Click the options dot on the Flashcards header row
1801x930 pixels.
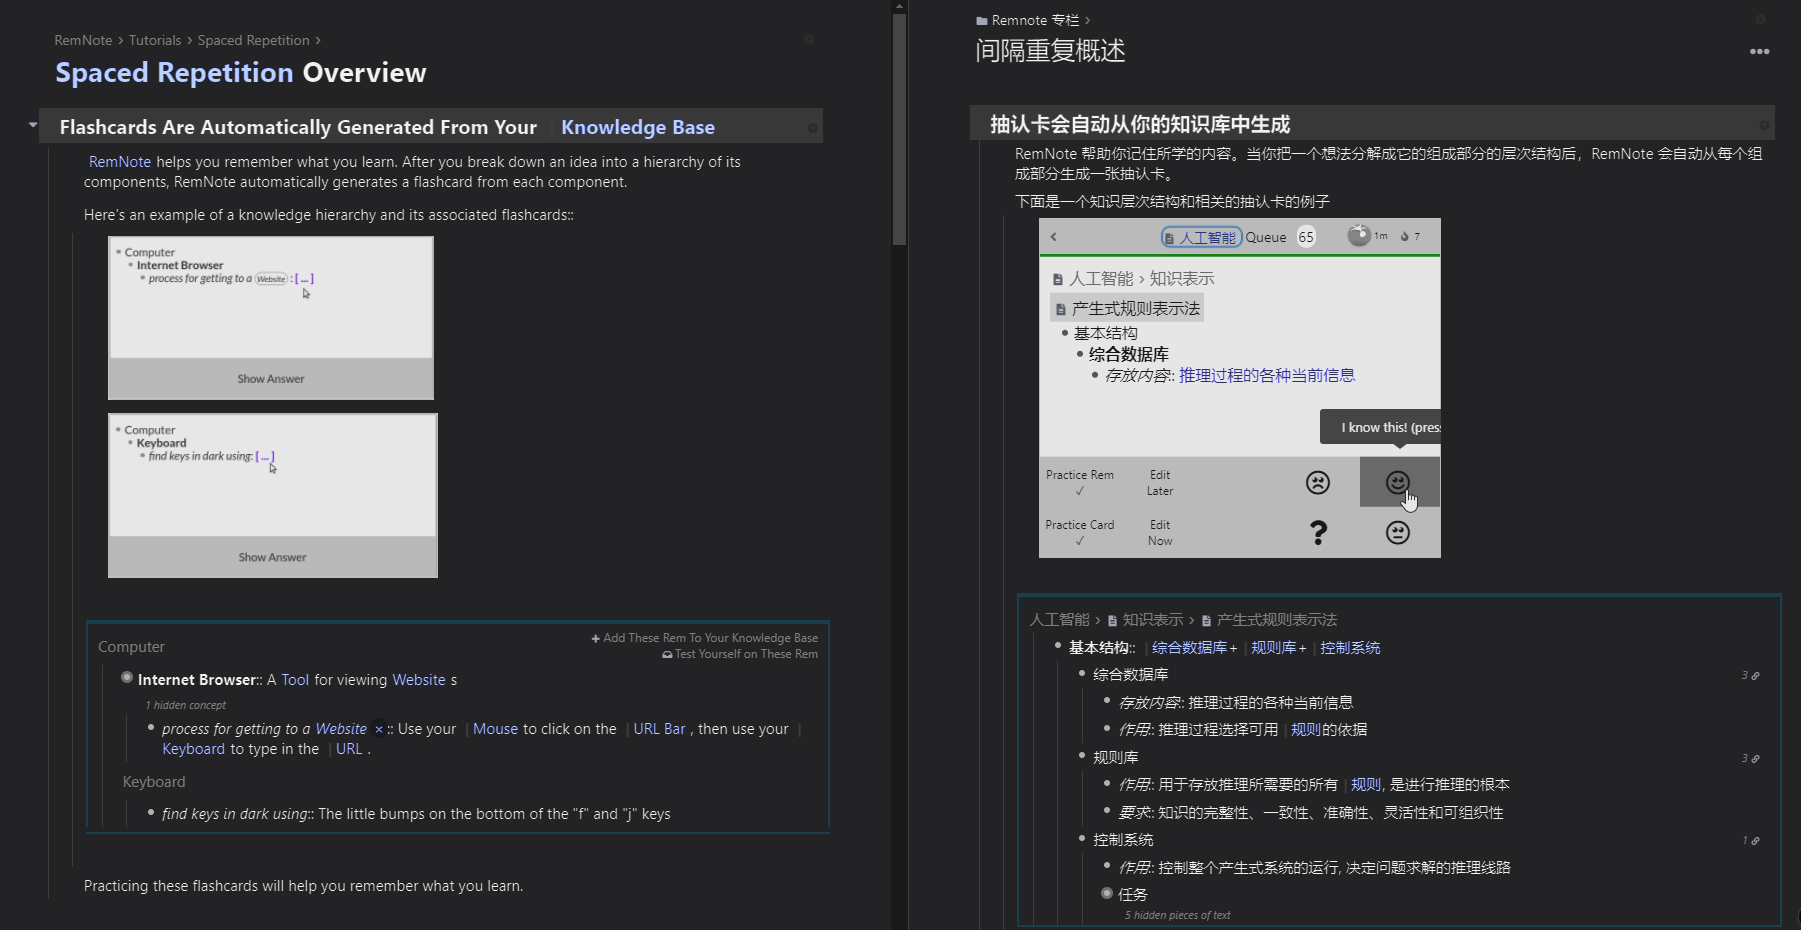[812, 128]
